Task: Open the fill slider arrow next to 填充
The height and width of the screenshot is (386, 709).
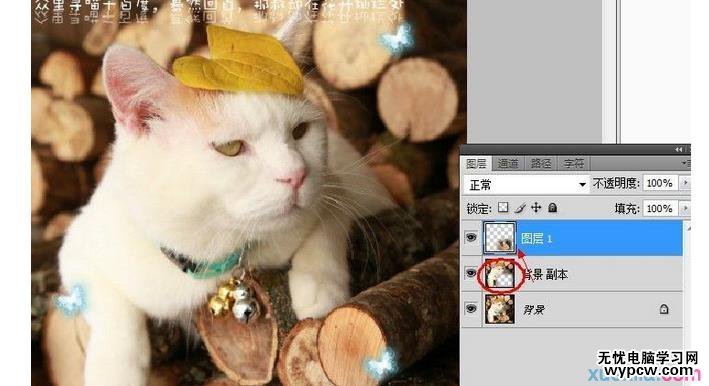Action: [685, 208]
